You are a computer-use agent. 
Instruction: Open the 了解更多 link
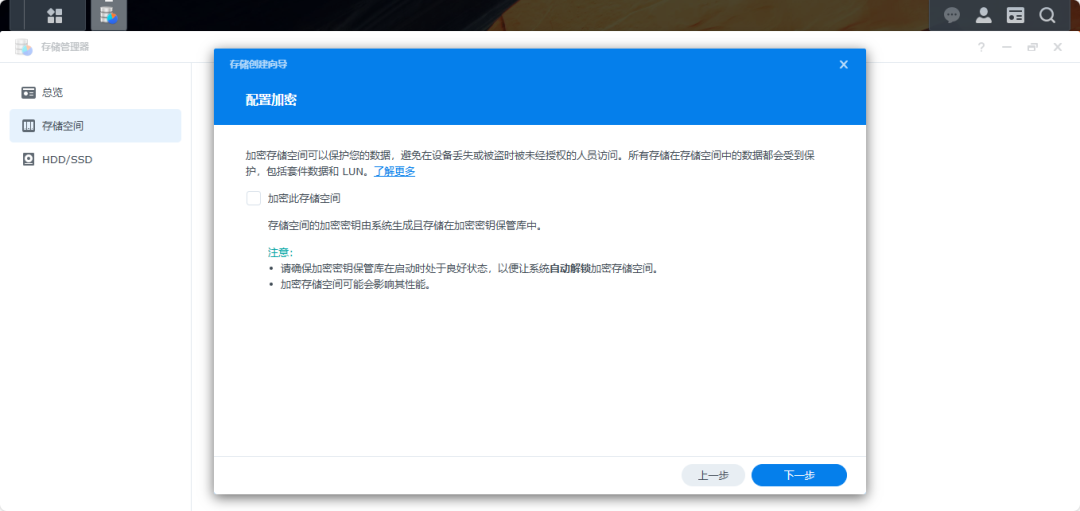[x=394, y=171]
